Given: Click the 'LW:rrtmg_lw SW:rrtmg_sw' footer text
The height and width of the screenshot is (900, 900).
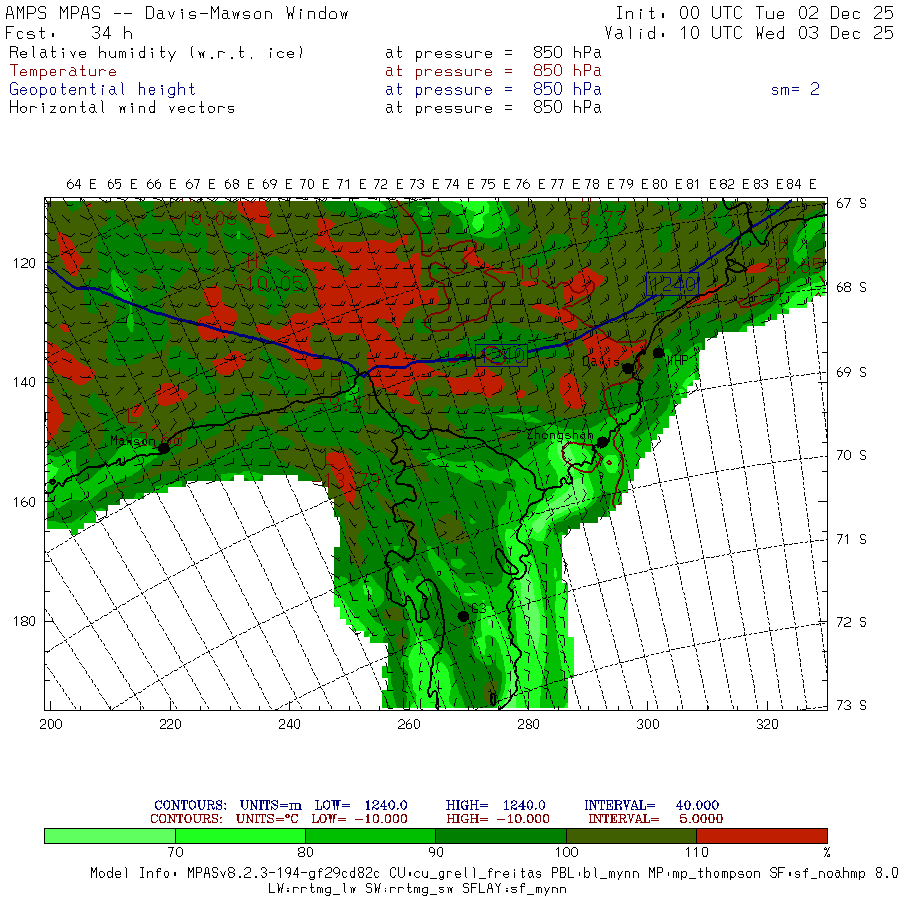Looking at the screenshot, I should (417, 889).
